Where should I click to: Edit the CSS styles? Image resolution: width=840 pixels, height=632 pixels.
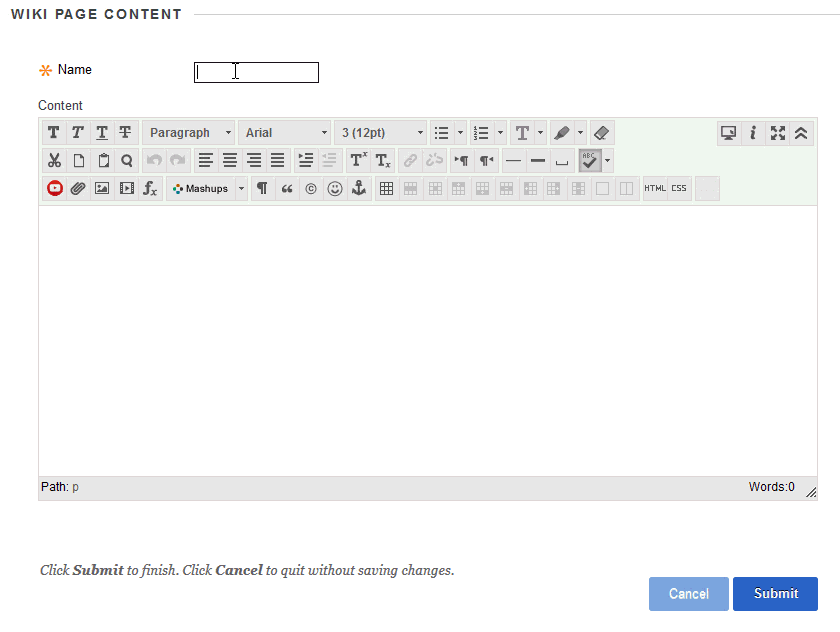[x=679, y=188]
